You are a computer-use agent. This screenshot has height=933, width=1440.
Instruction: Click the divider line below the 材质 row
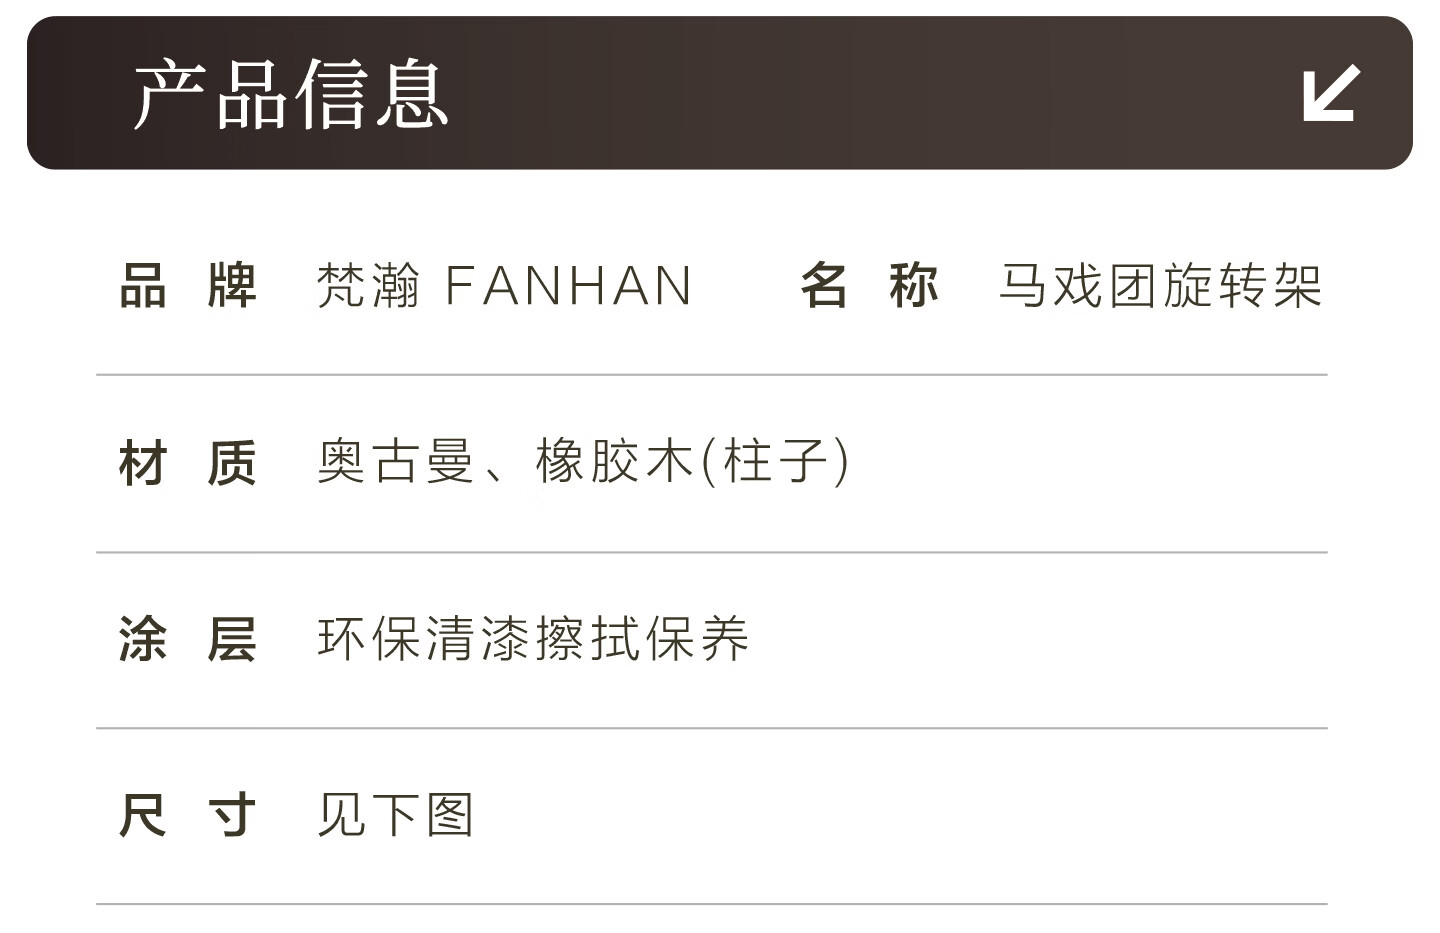tap(711, 552)
